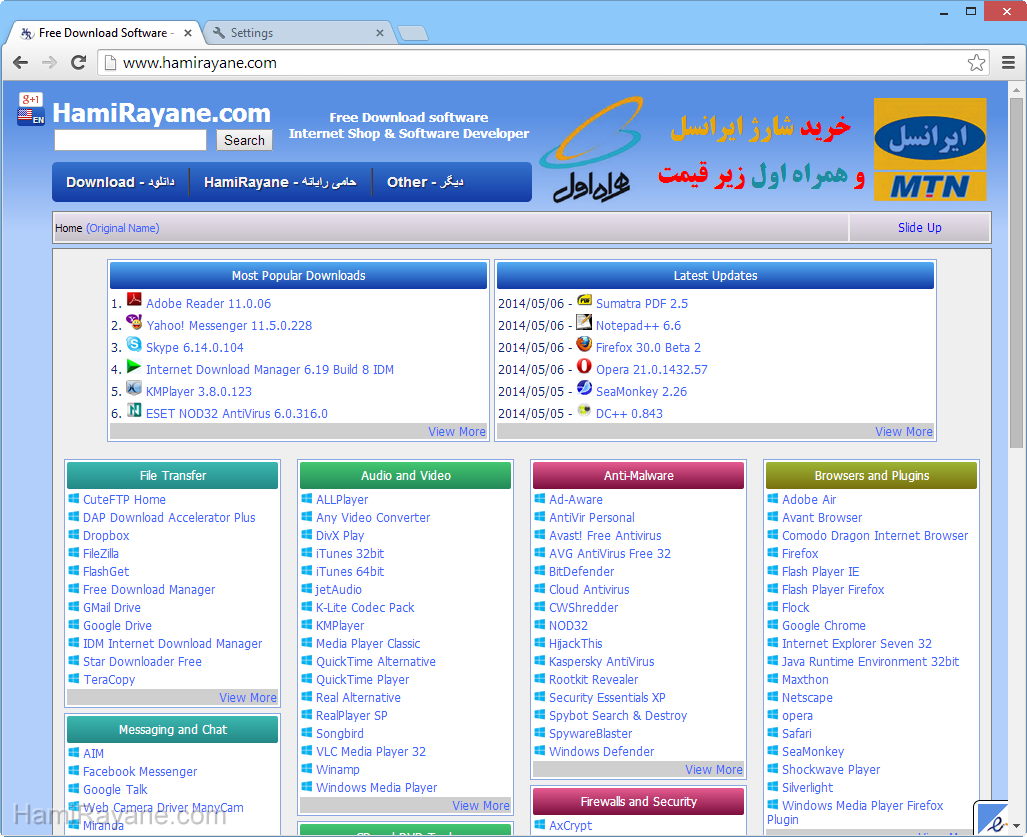View More in File Transfer section
Image resolution: width=1027 pixels, height=837 pixels.
pyautogui.click(x=248, y=698)
